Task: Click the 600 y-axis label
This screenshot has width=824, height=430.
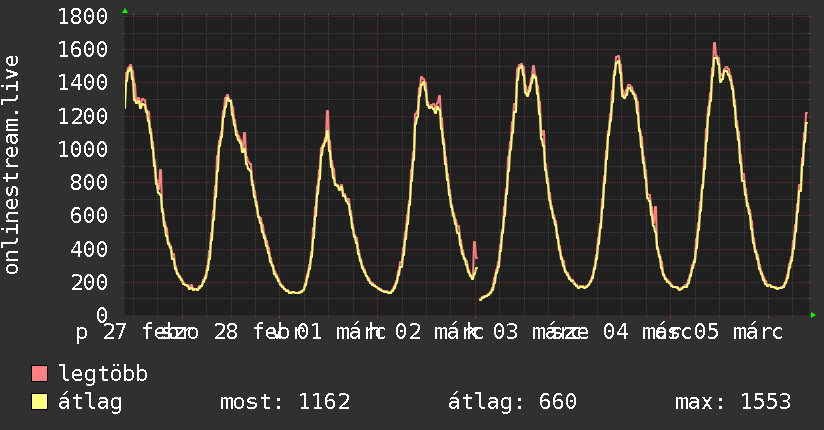Action: click(89, 216)
